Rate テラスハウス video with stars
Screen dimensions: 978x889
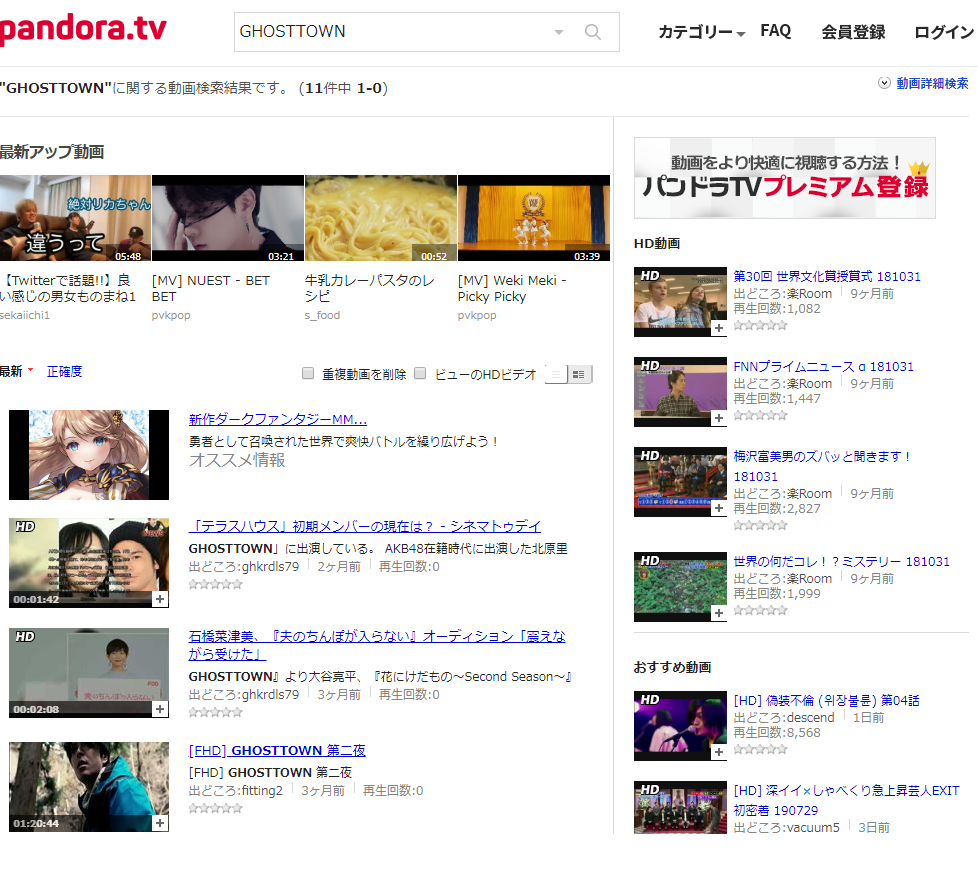pos(216,585)
